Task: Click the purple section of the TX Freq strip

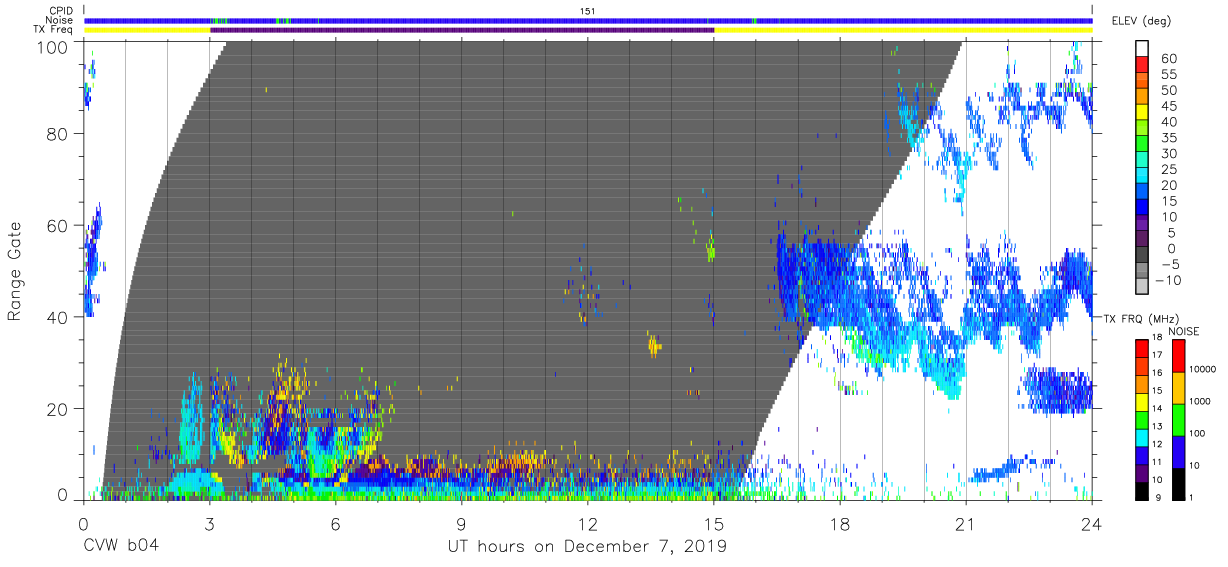Action: coord(462,30)
